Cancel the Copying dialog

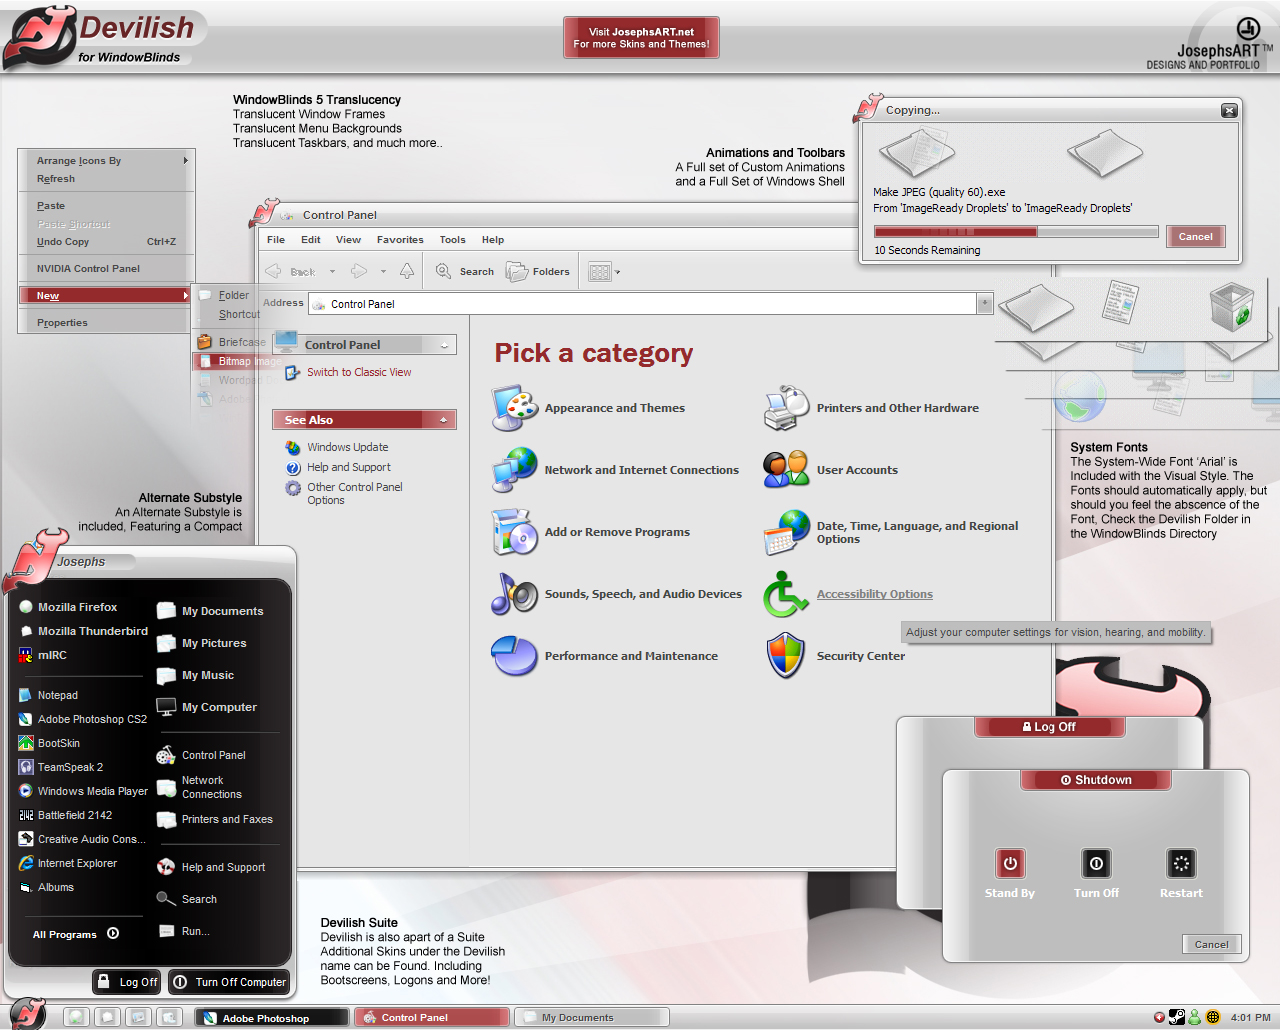1195,237
